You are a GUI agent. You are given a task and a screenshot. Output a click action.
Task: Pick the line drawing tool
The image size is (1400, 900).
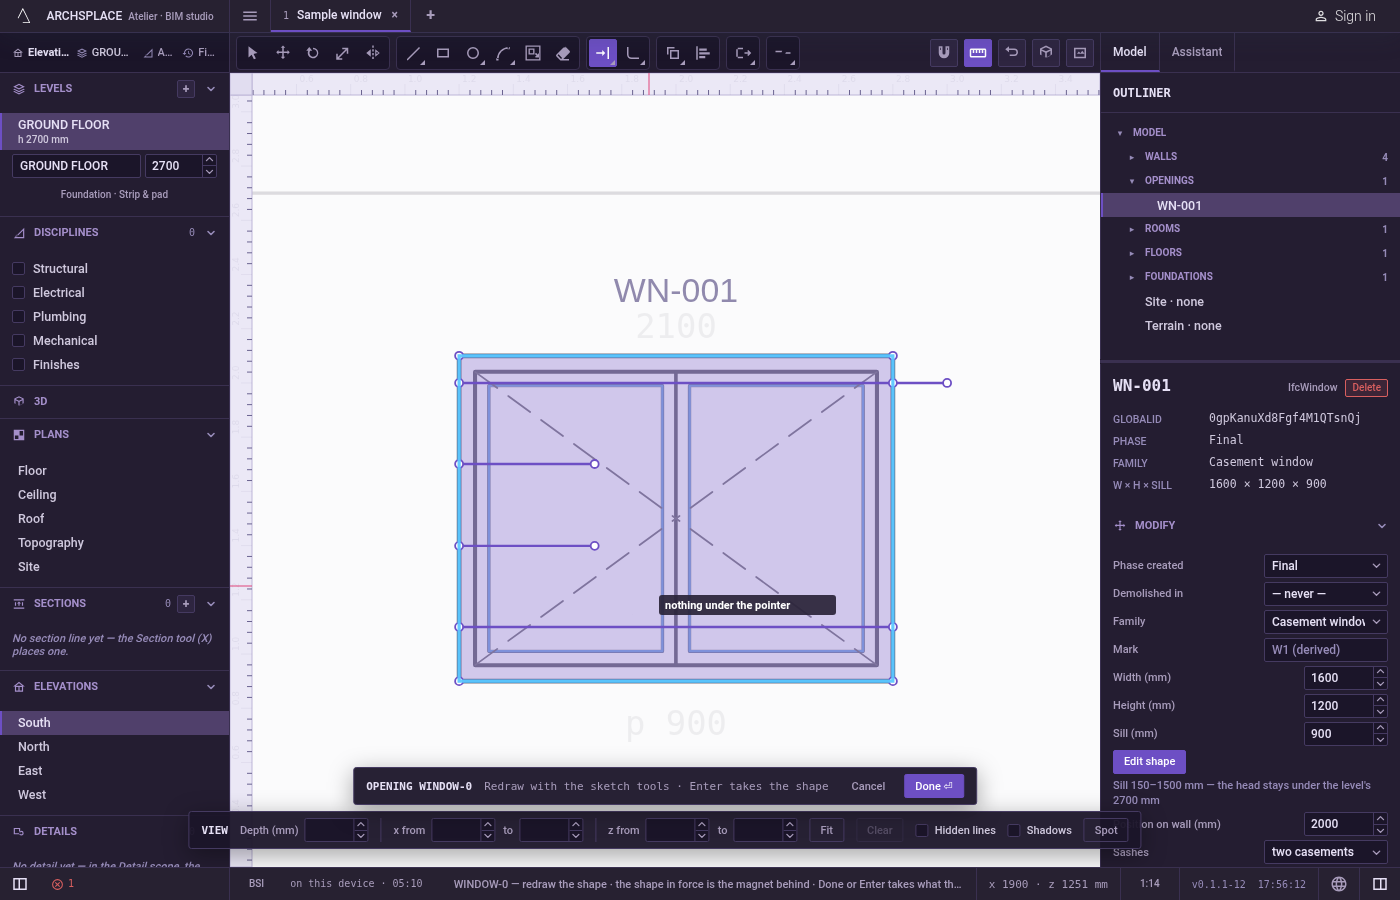(413, 53)
